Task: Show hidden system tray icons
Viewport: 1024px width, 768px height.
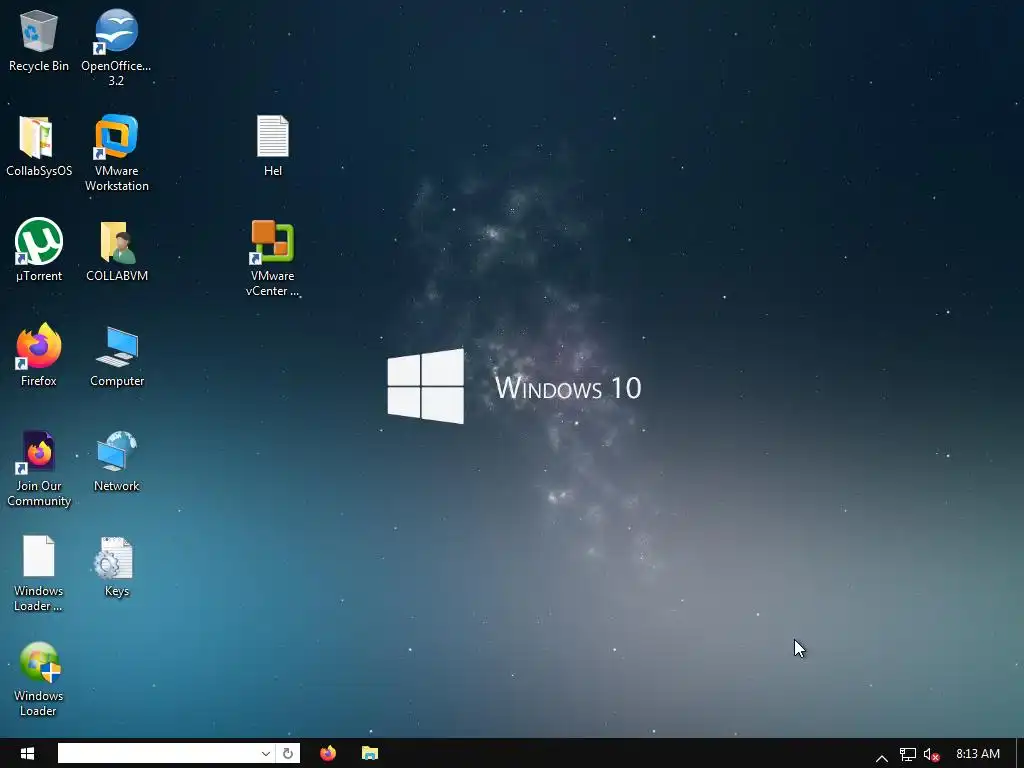Action: pyautogui.click(x=882, y=757)
